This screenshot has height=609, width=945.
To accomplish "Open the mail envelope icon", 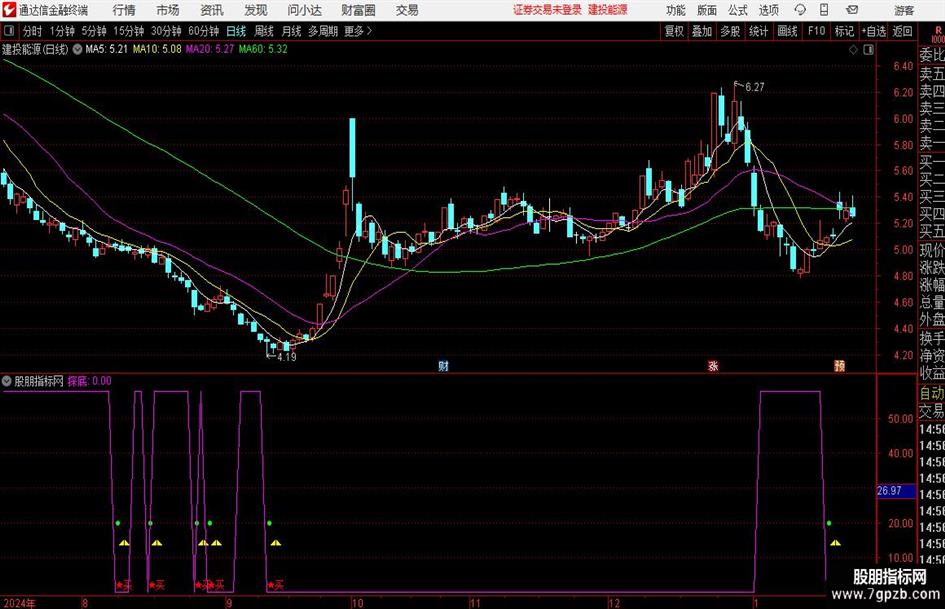I will [x=852, y=10].
